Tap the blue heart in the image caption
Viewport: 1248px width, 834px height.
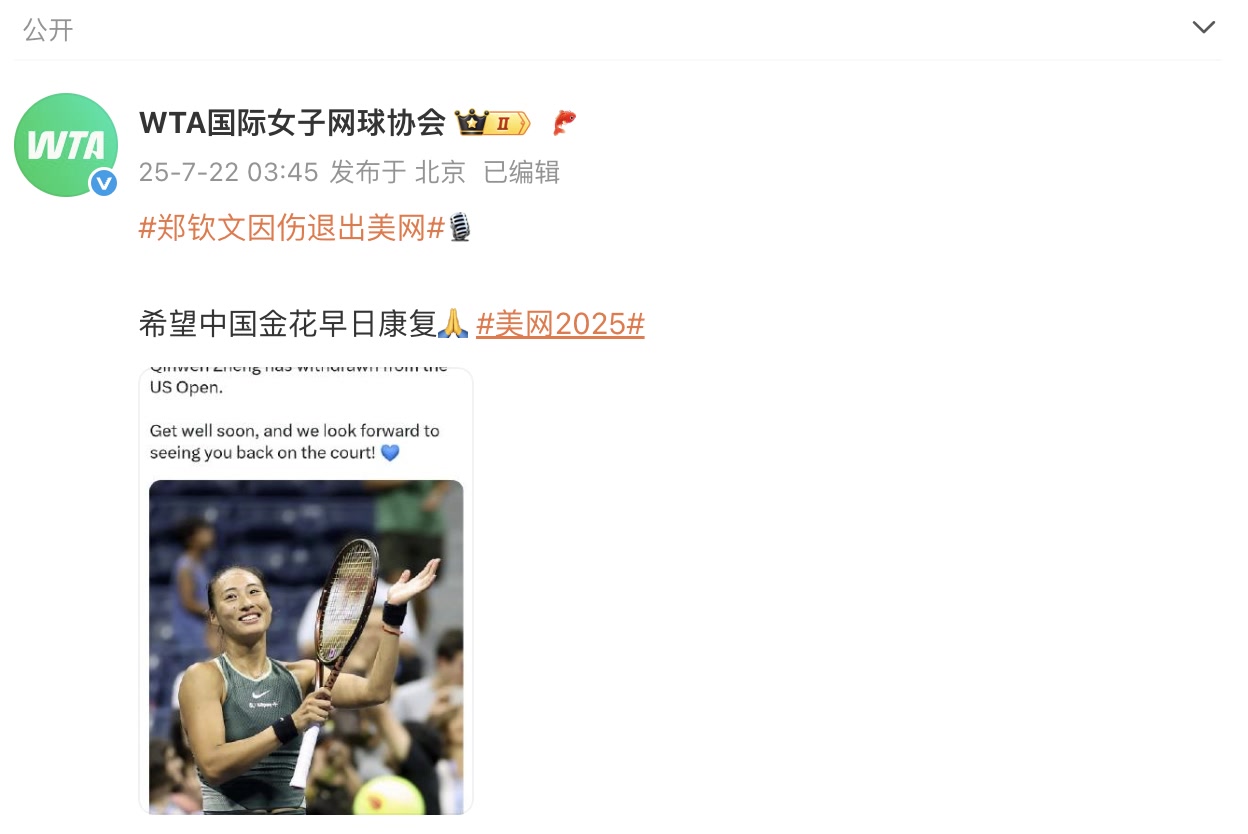click(390, 453)
